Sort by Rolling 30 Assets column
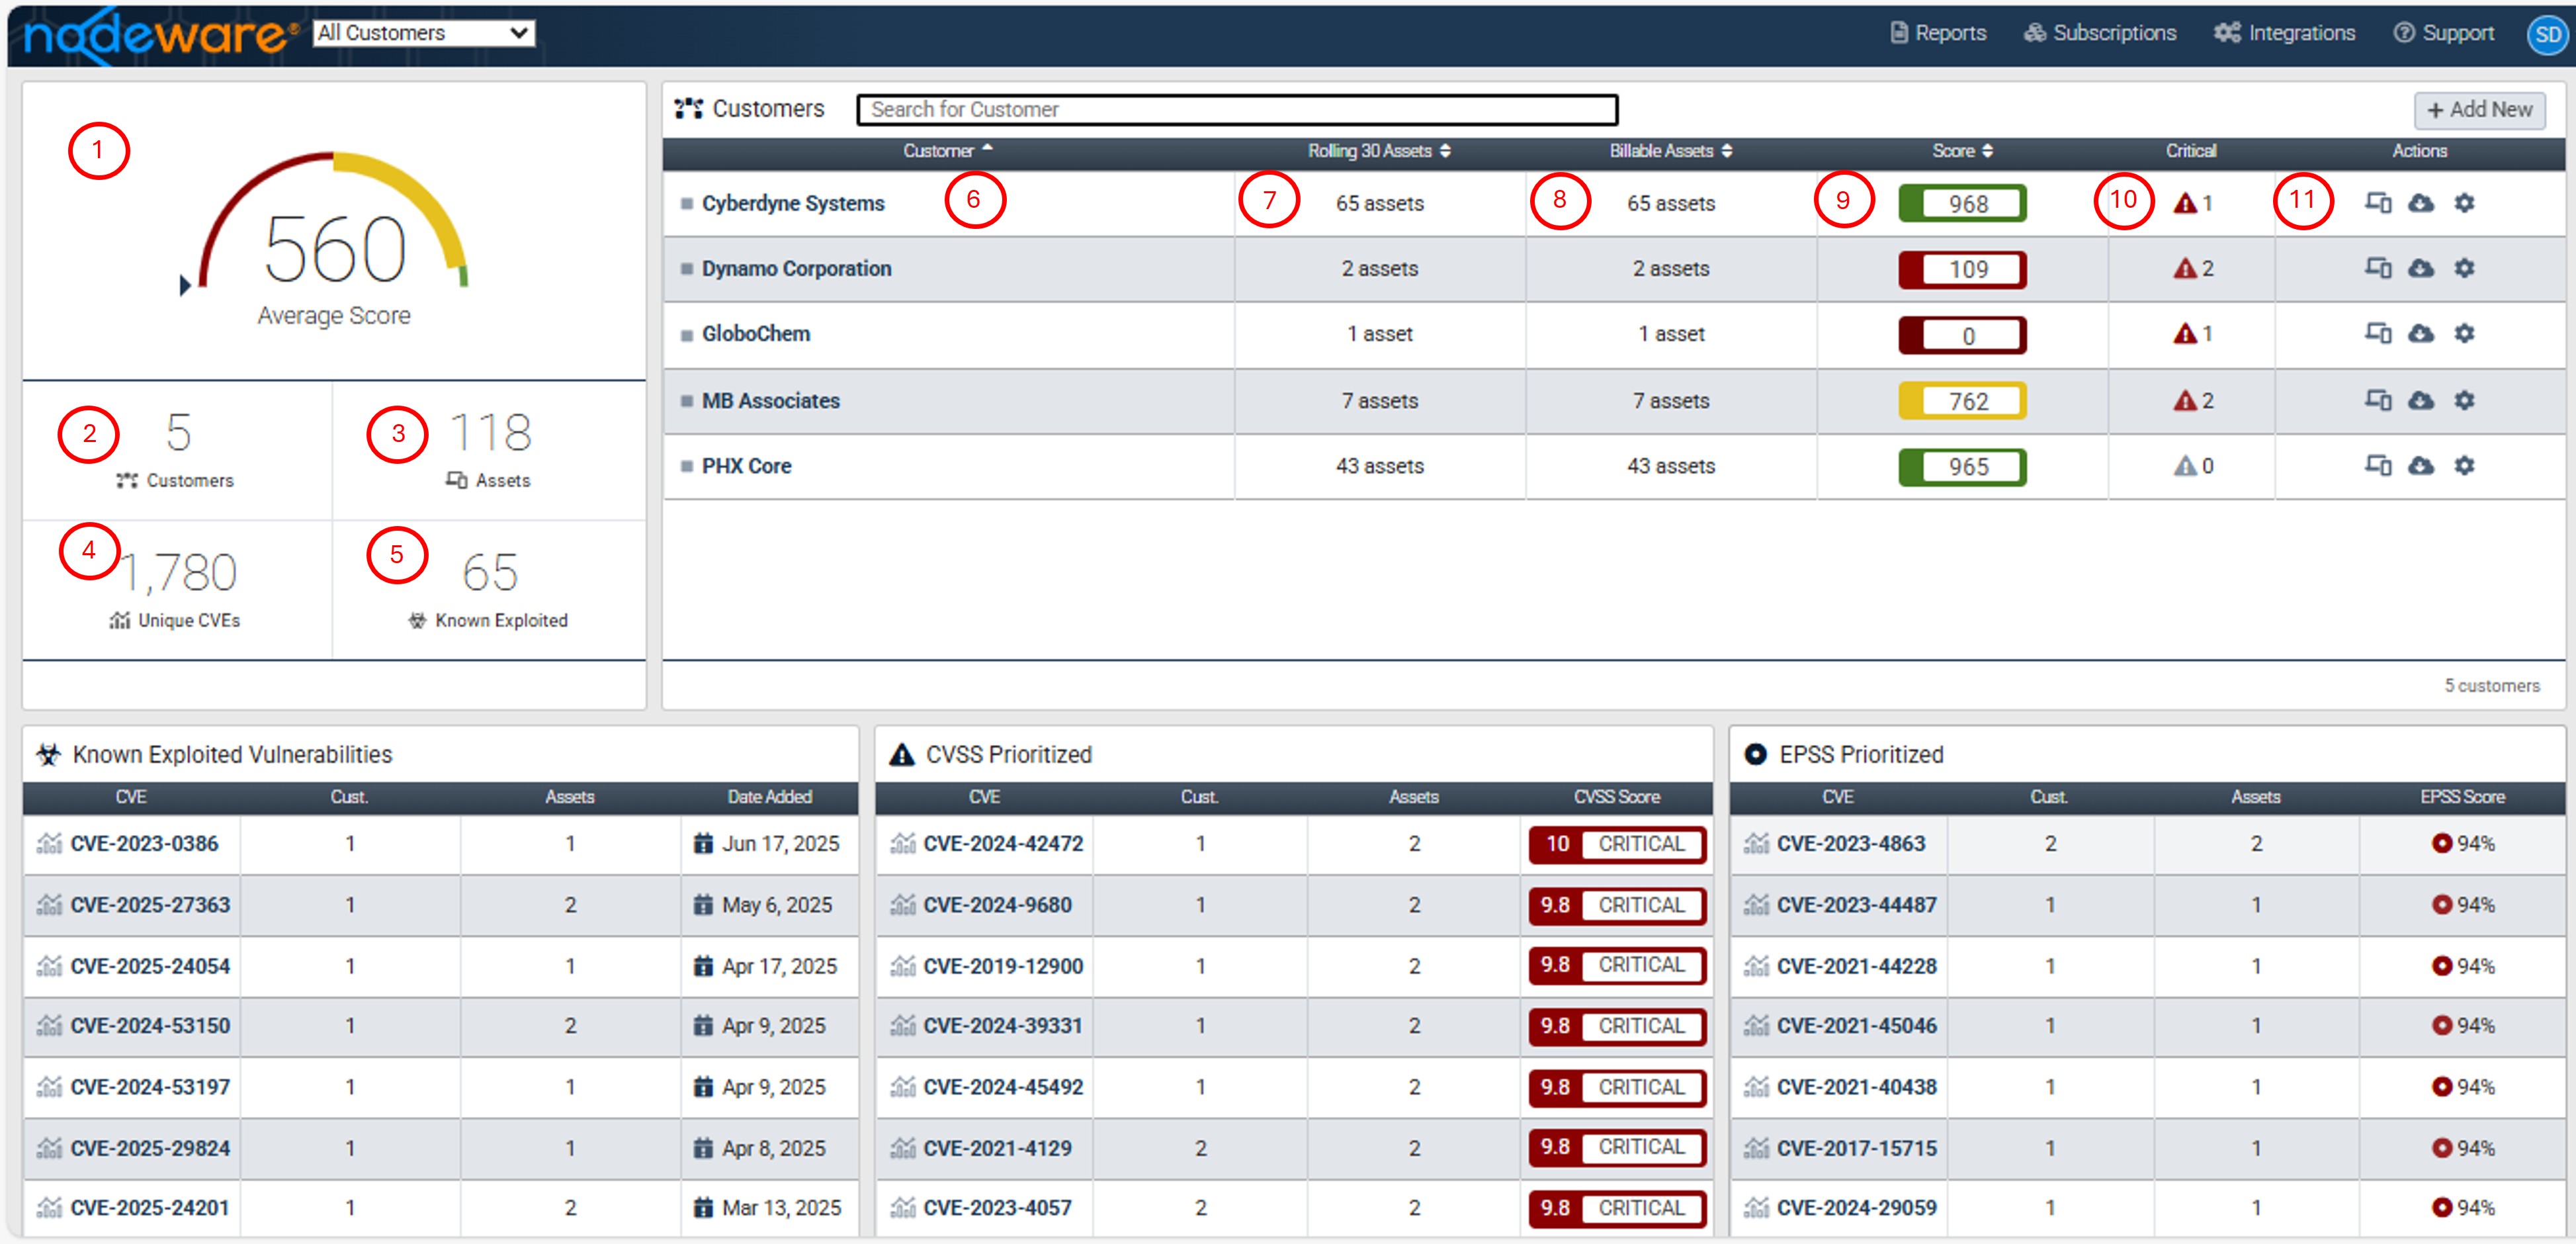Image resolution: width=2576 pixels, height=1244 pixels. (x=1379, y=151)
